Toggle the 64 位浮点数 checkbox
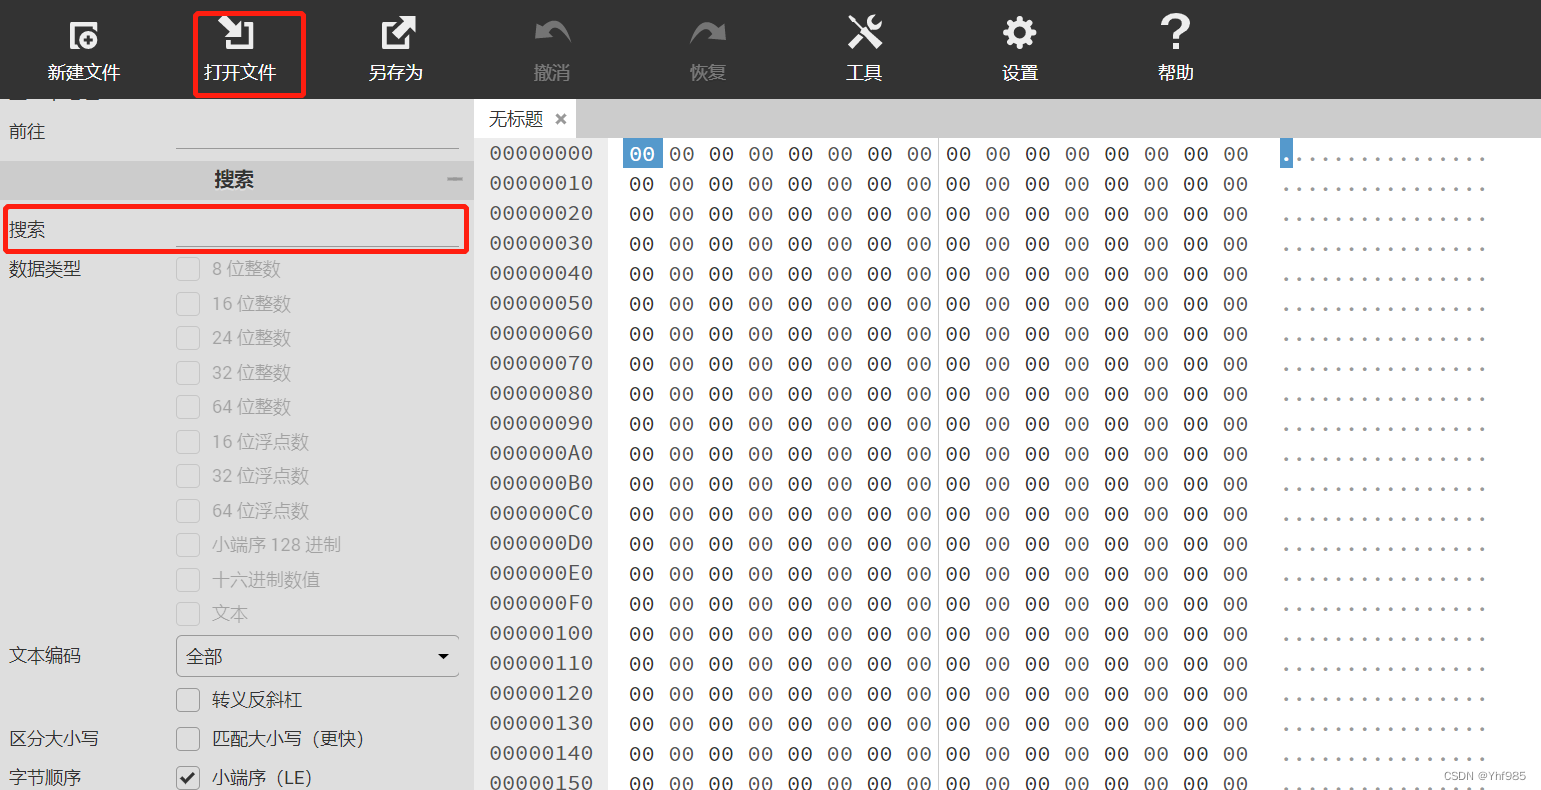This screenshot has height=790, width=1541. (x=188, y=511)
